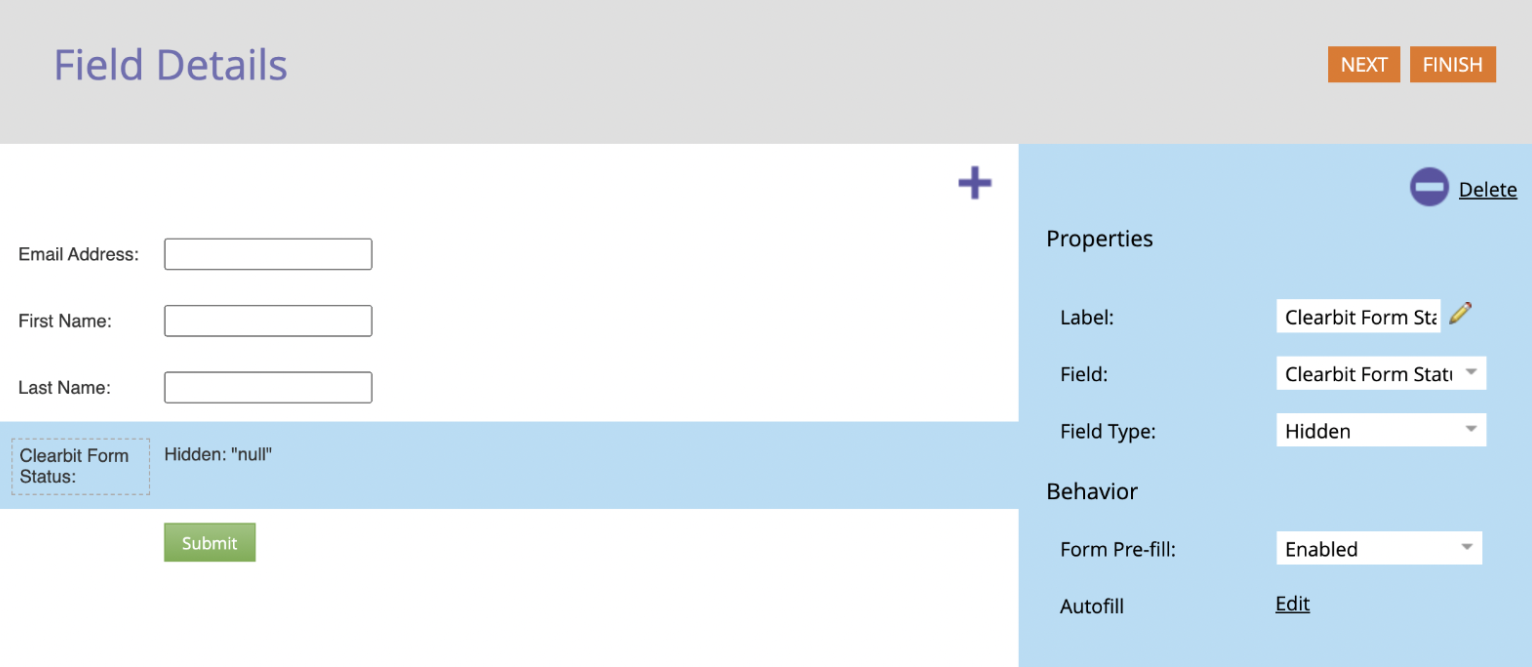1532x667 pixels.
Task: Click the Field Details heading
Action: coord(170,65)
